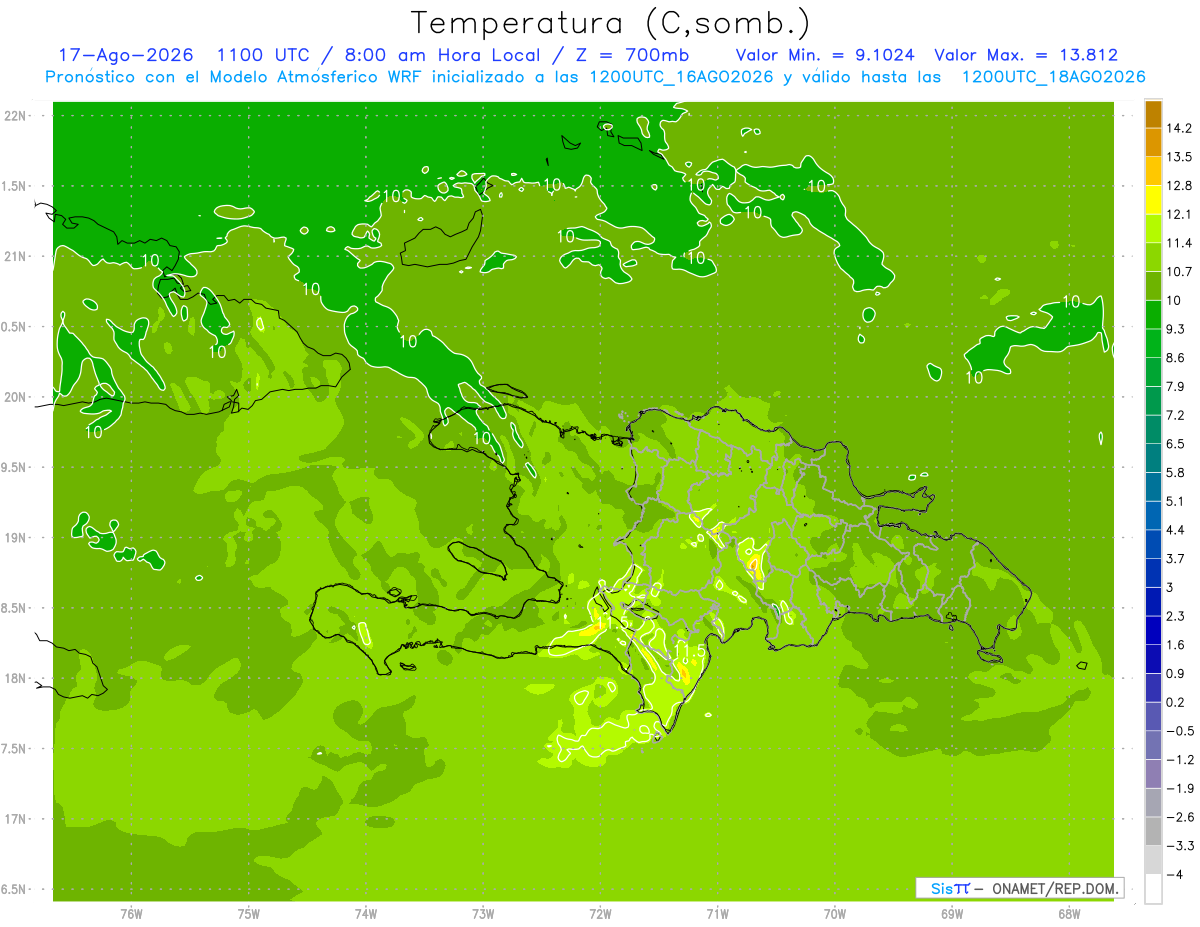Pick the yellow swatch between 12.1 and 12.8
This screenshot has height=927, width=1200.
coord(1153,200)
